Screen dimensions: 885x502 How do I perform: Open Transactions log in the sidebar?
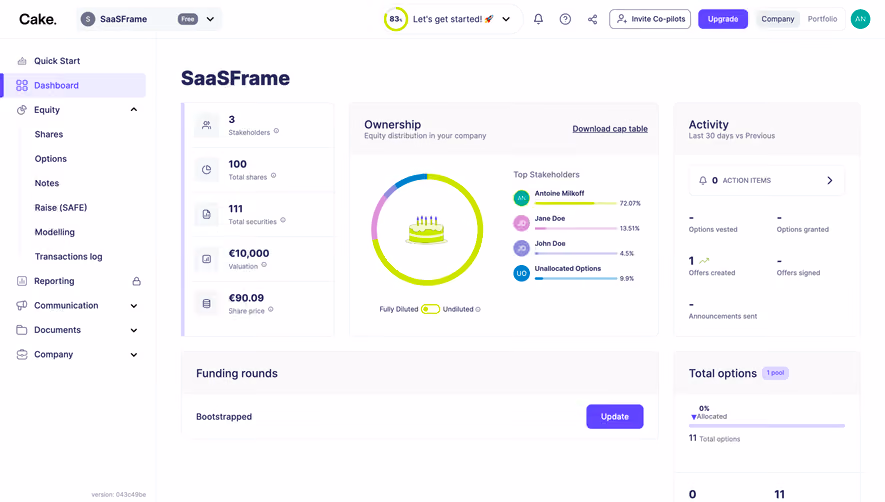tap(68, 256)
